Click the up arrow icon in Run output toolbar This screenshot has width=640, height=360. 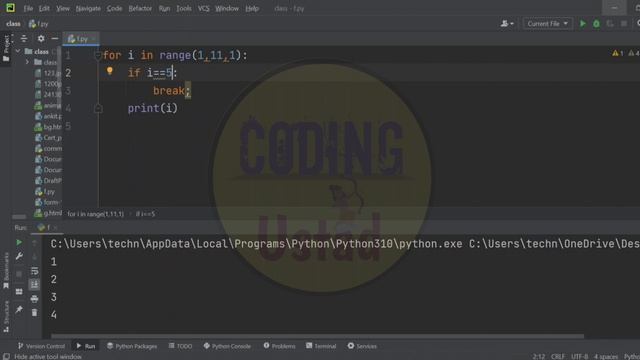(x=34, y=242)
